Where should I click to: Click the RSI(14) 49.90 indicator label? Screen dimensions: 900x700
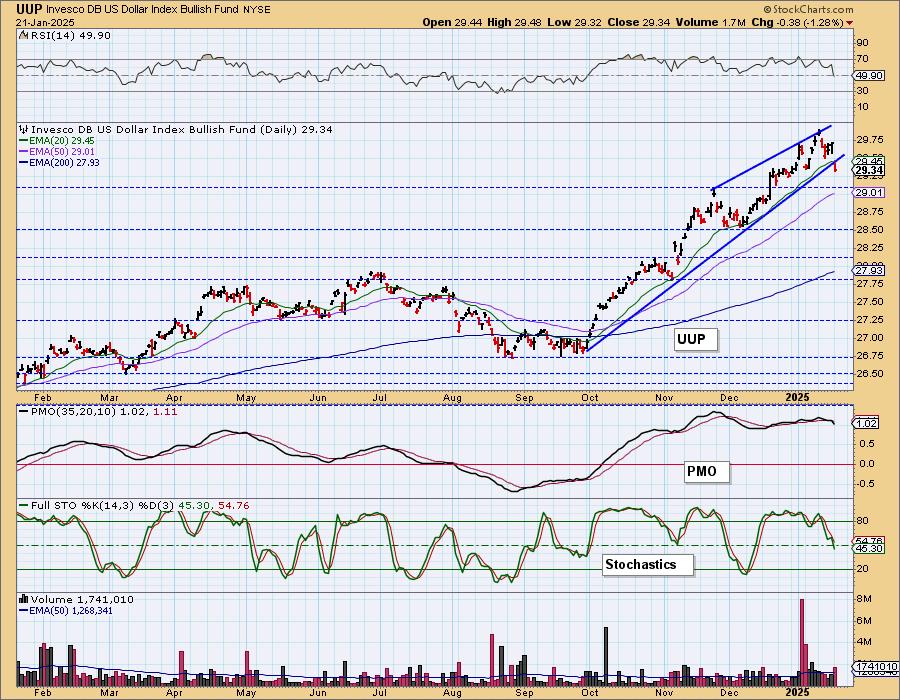(70, 35)
